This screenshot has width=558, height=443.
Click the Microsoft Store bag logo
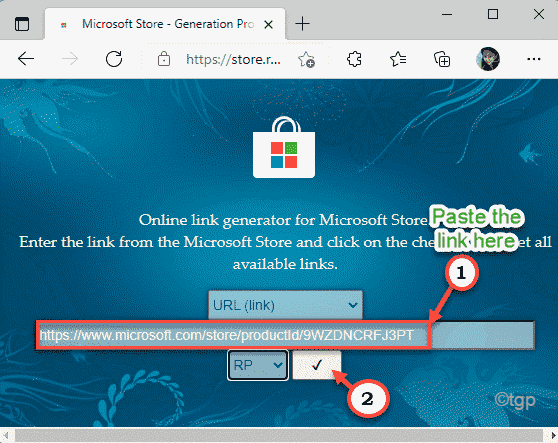click(284, 147)
